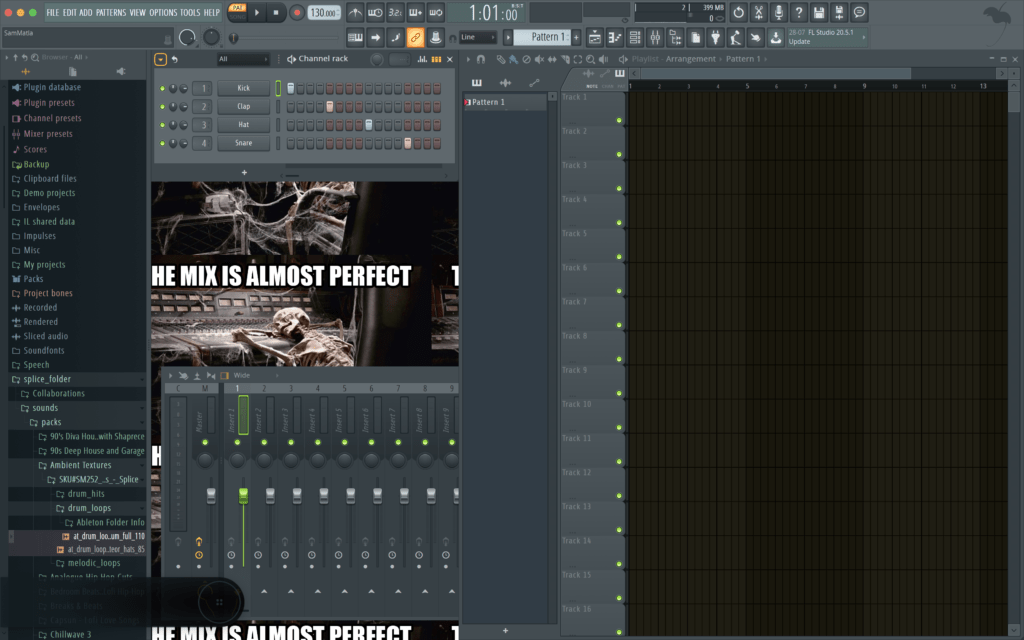
Task: Open the PATTERNS menu
Action: 111,12
